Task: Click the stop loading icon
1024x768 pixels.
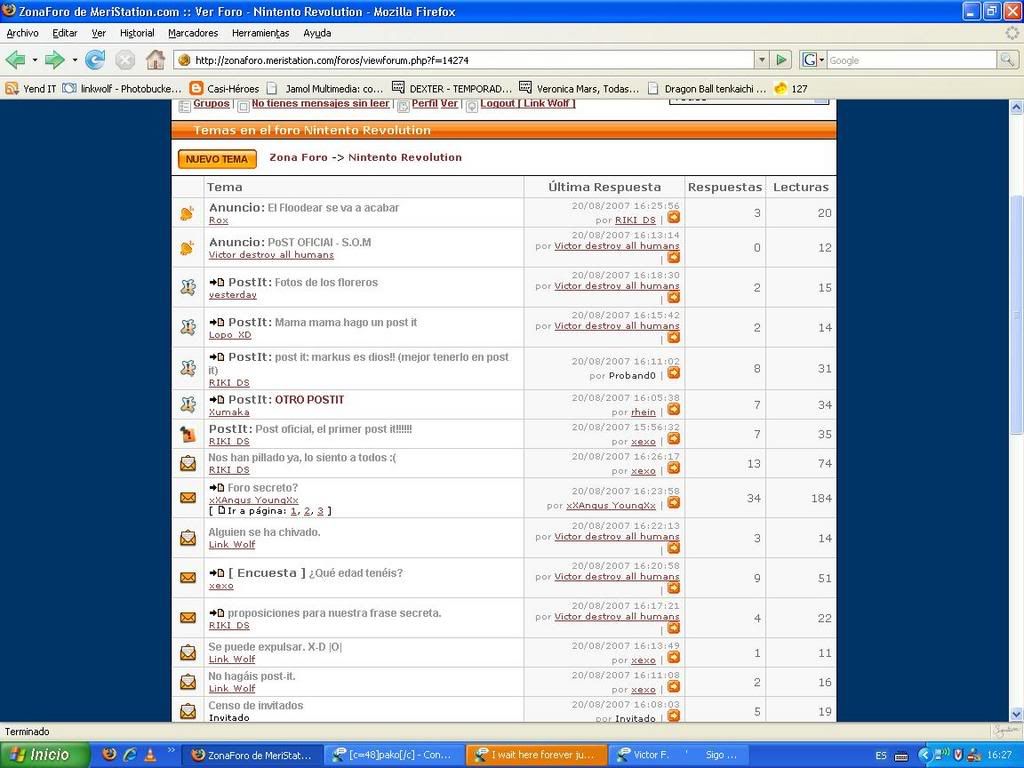Action: [x=125, y=60]
